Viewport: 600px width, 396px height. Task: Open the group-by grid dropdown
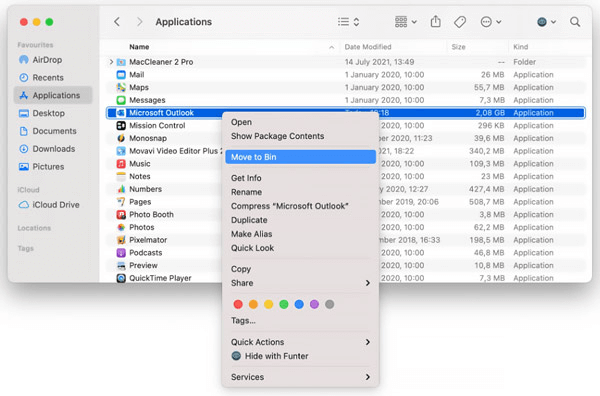tap(405, 22)
